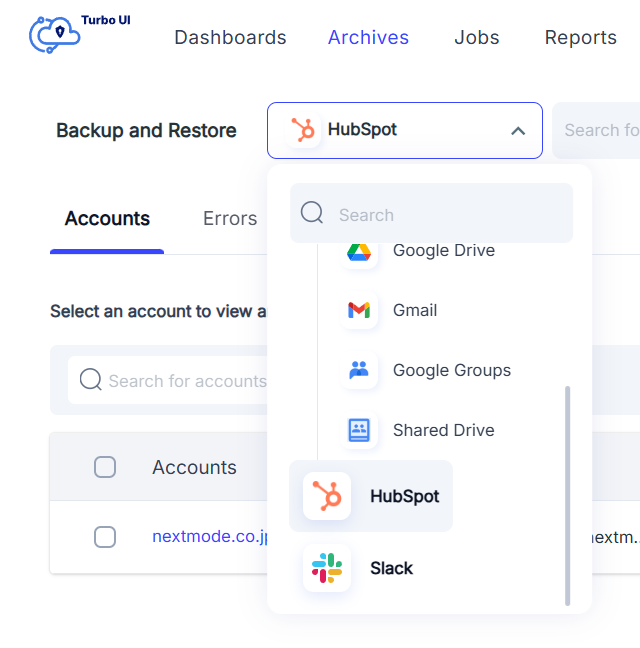Click the Google Groups people icon

click(359, 370)
